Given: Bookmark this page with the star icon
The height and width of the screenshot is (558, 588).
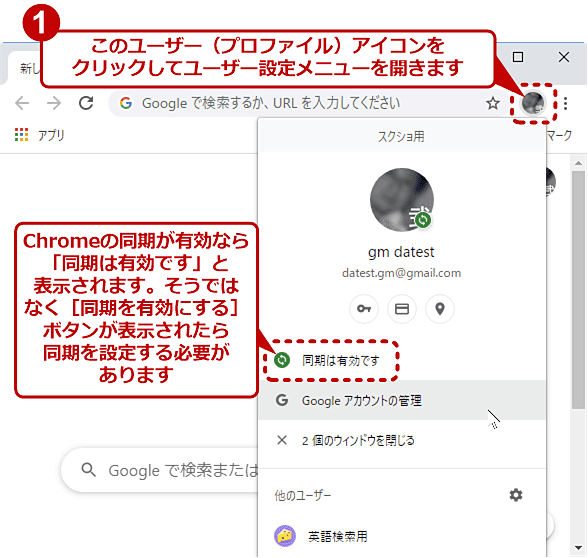Looking at the screenshot, I should click(493, 103).
